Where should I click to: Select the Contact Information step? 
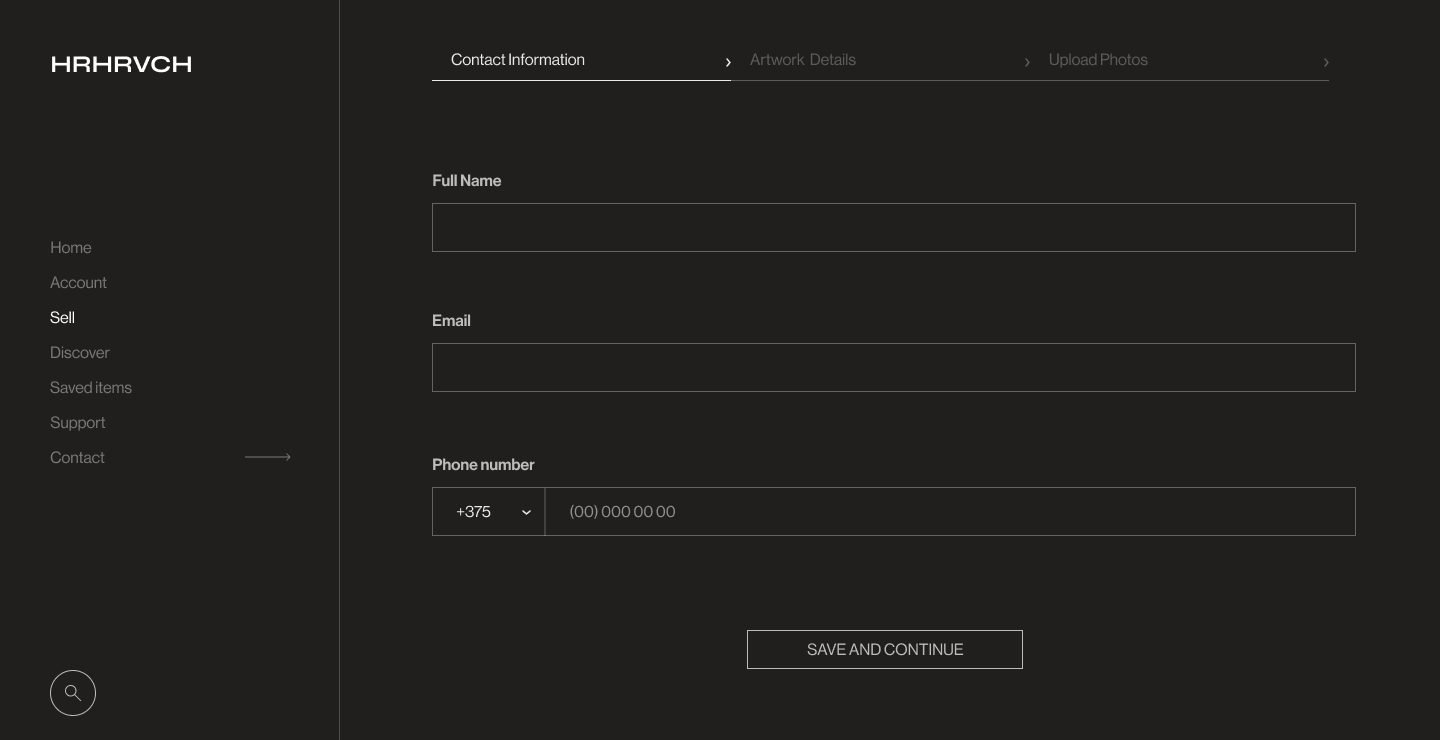[x=518, y=60]
